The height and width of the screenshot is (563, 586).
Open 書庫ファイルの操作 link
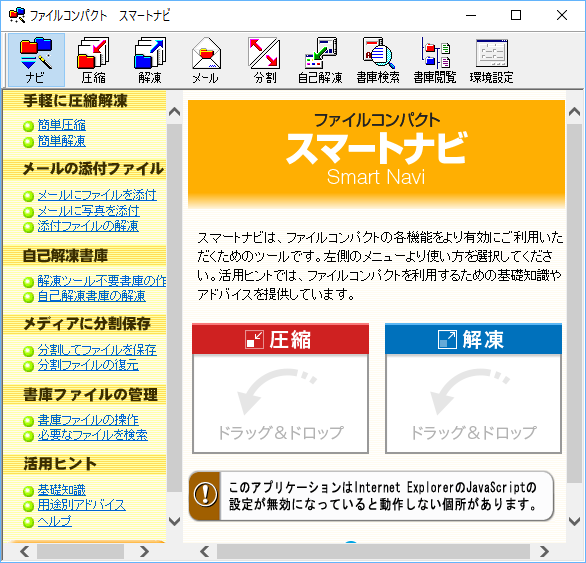click(x=88, y=420)
